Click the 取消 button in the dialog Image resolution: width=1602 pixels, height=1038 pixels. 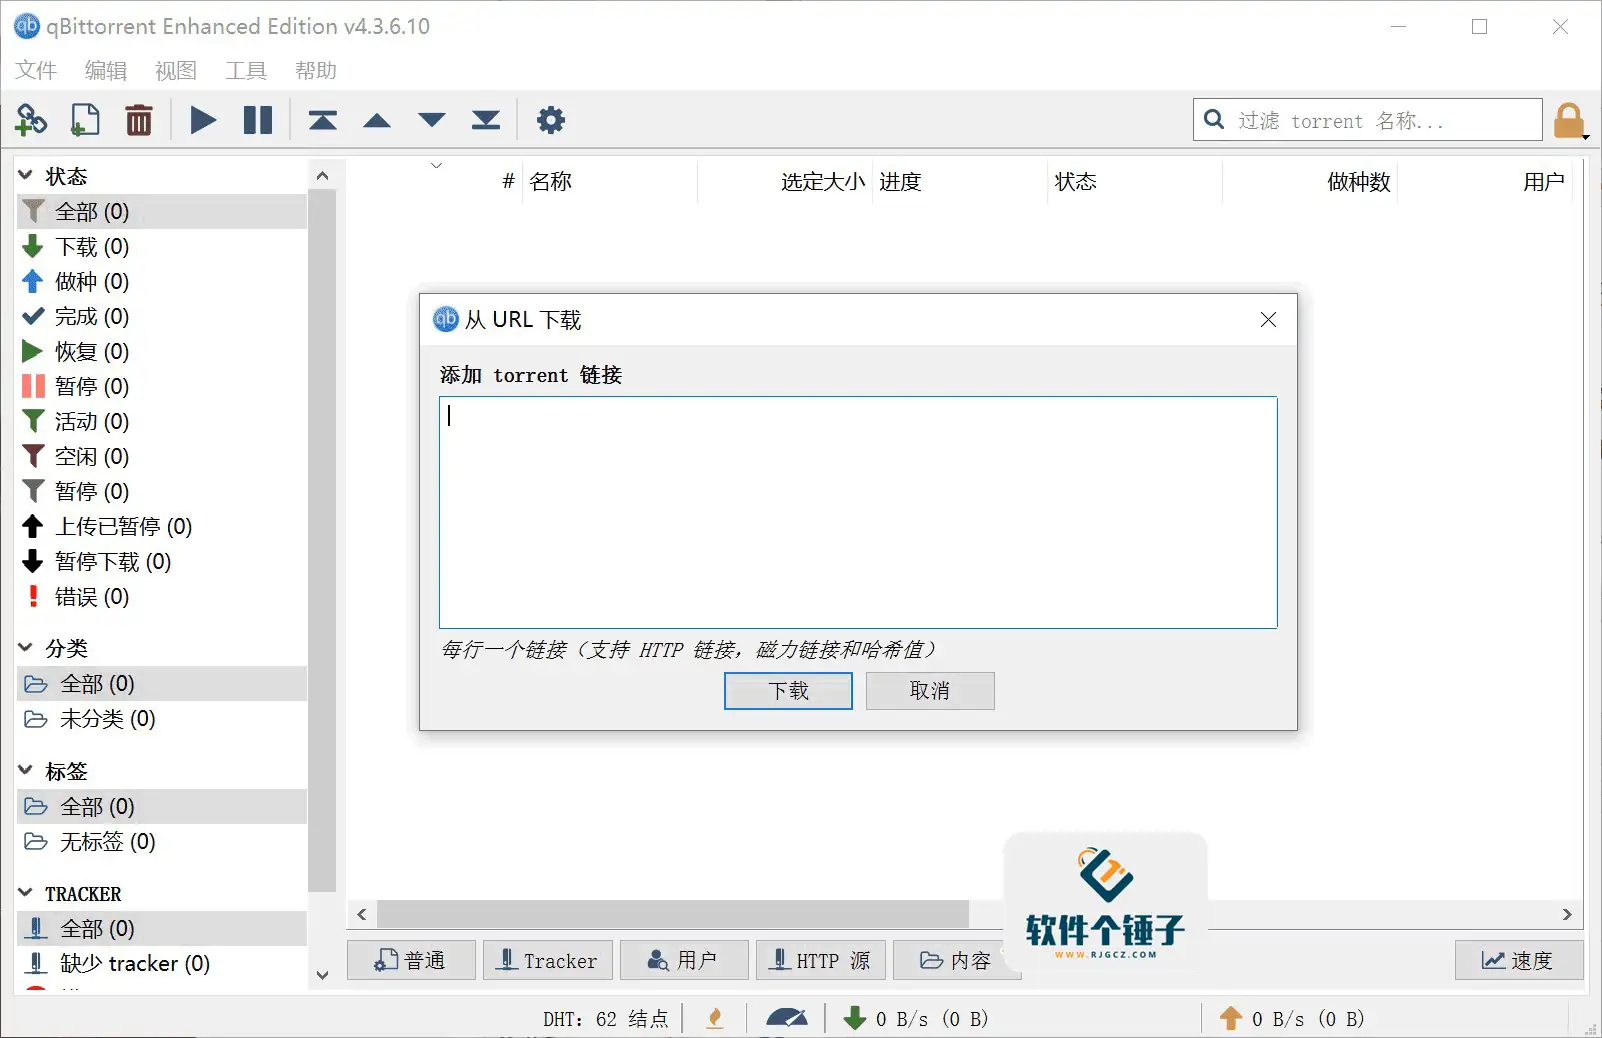pos(930,690)
